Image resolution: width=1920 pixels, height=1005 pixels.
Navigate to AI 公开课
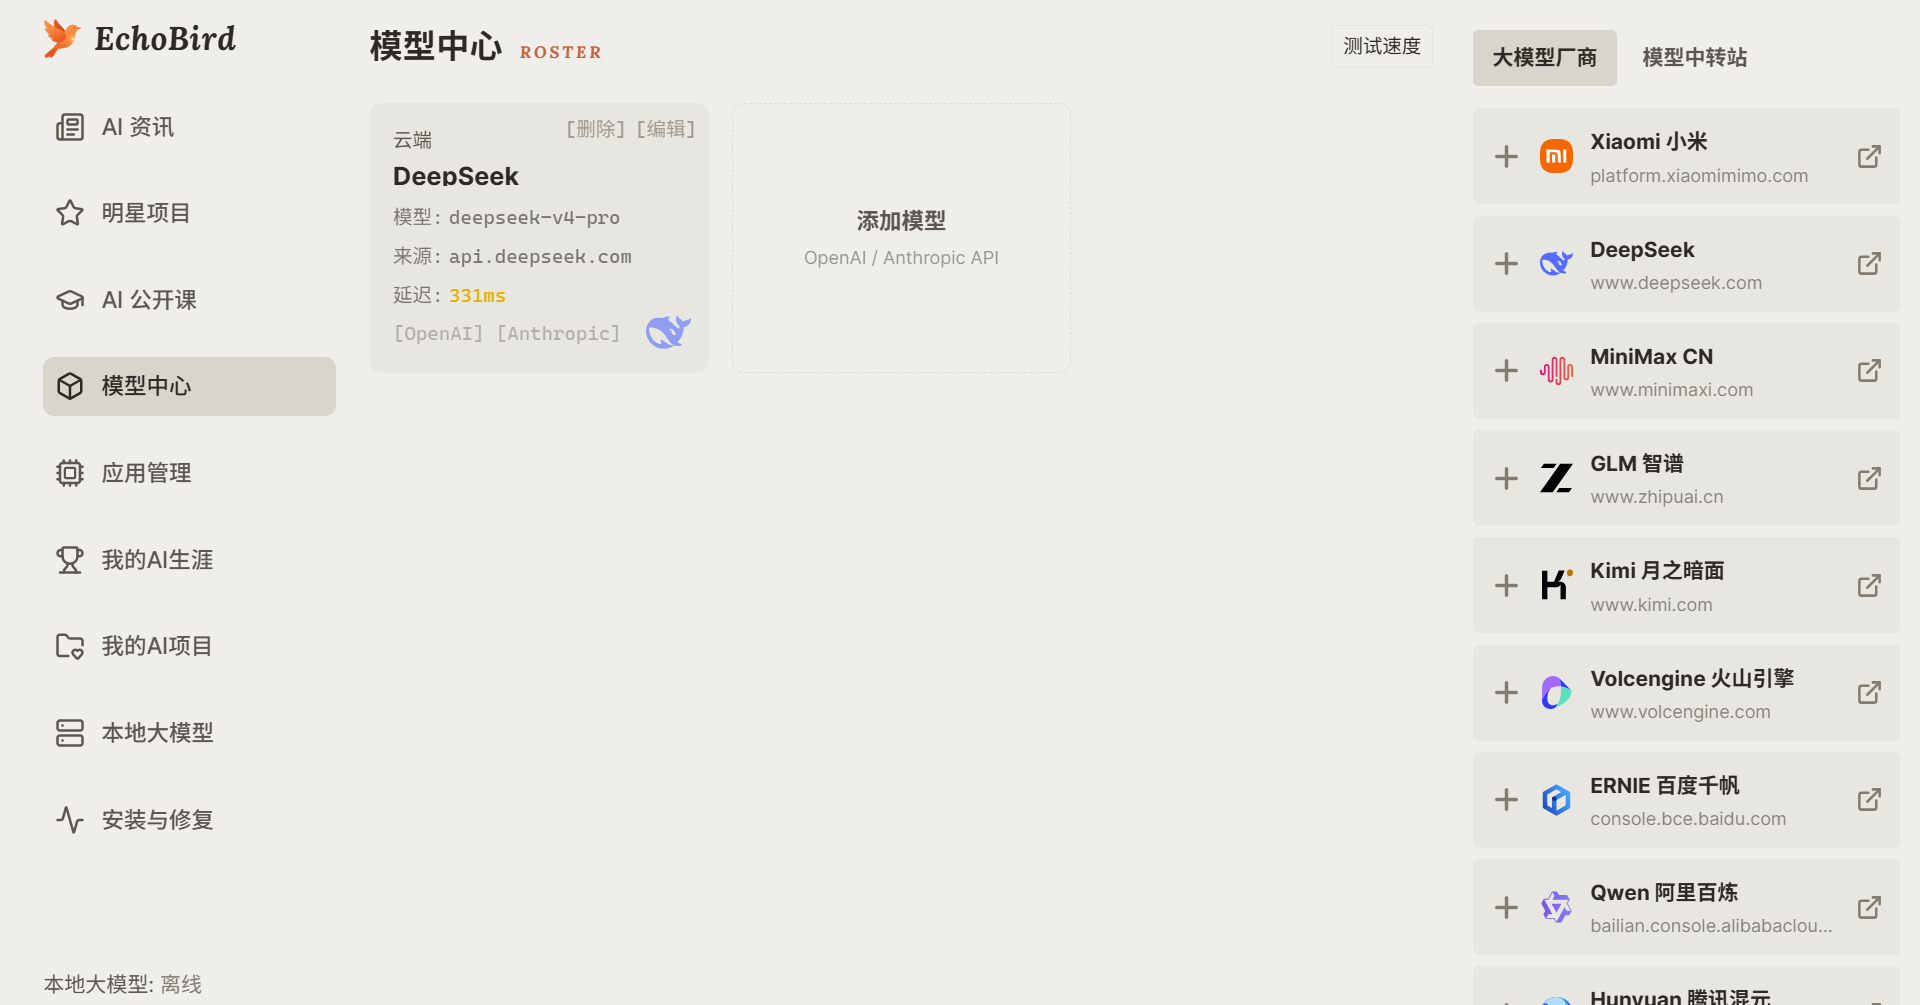(189, 300)
